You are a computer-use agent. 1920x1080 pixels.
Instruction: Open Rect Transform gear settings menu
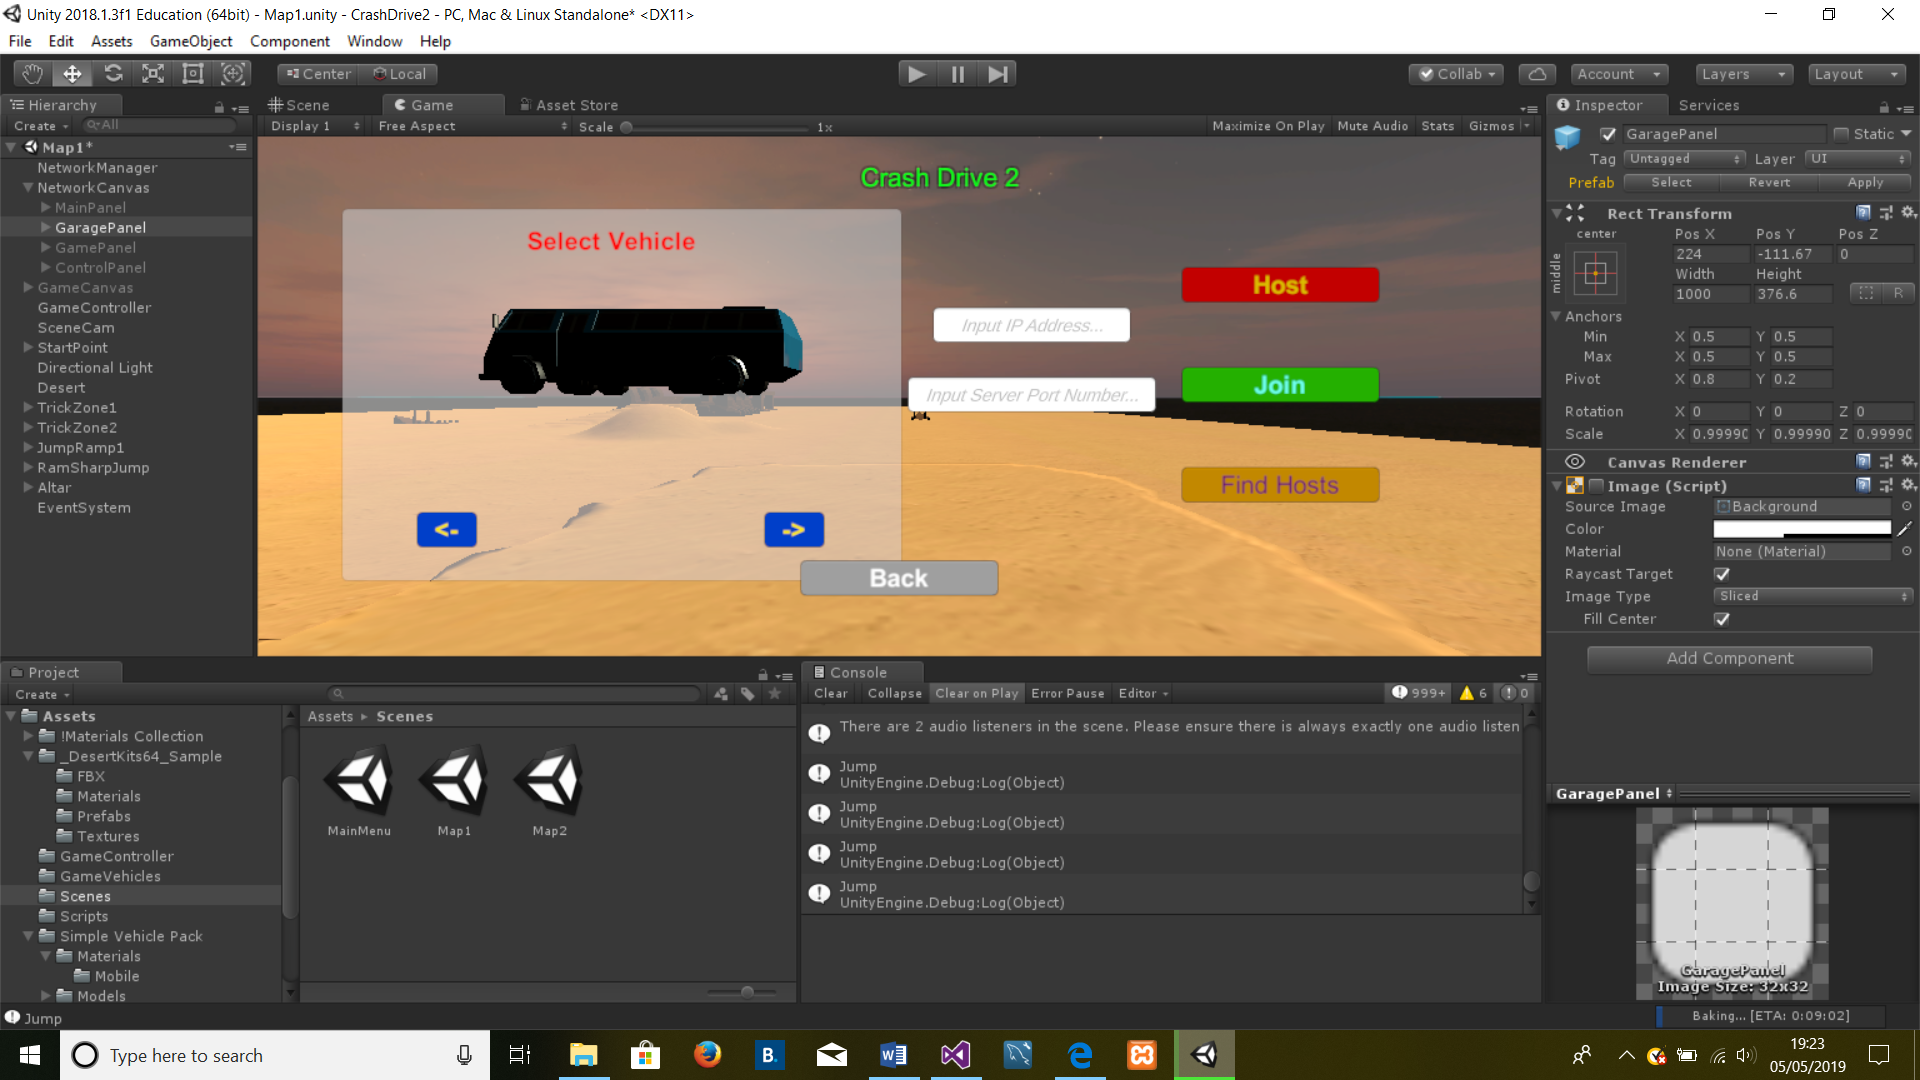coord(1908,213)
